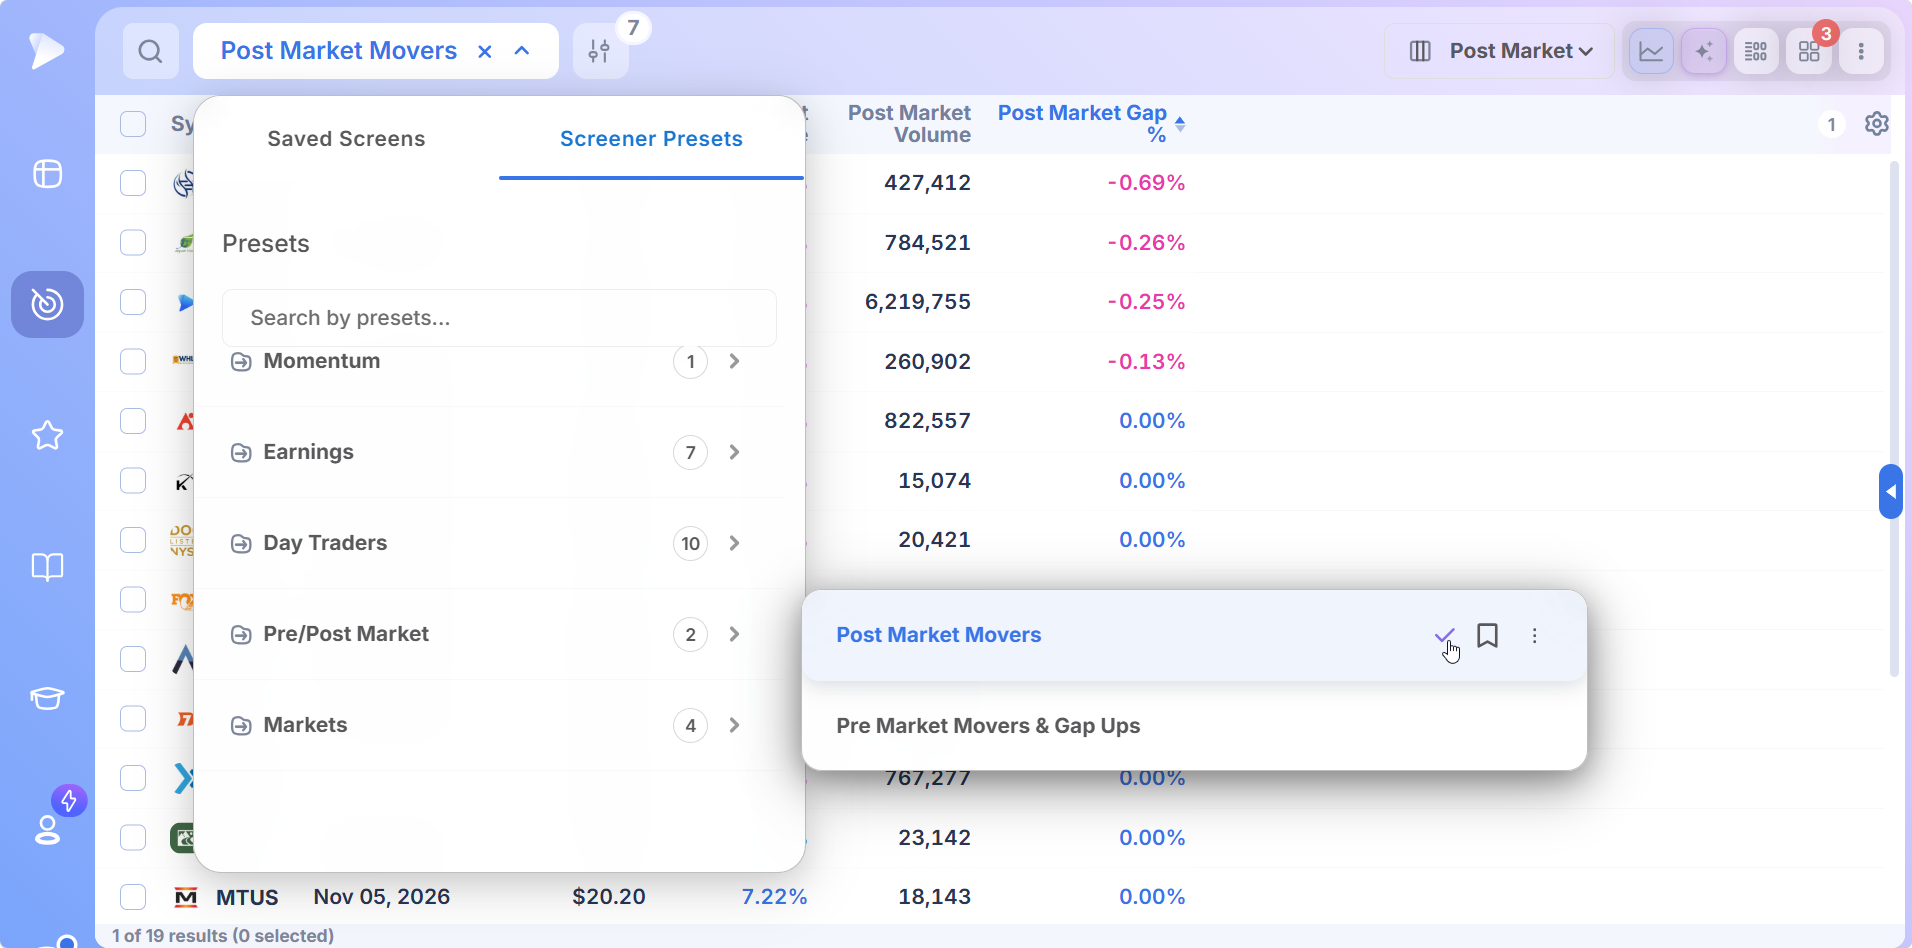Open the user profile sidebar icon
Screen dimensions: 1912x948
pyautogui.click(x=48, y=829)
